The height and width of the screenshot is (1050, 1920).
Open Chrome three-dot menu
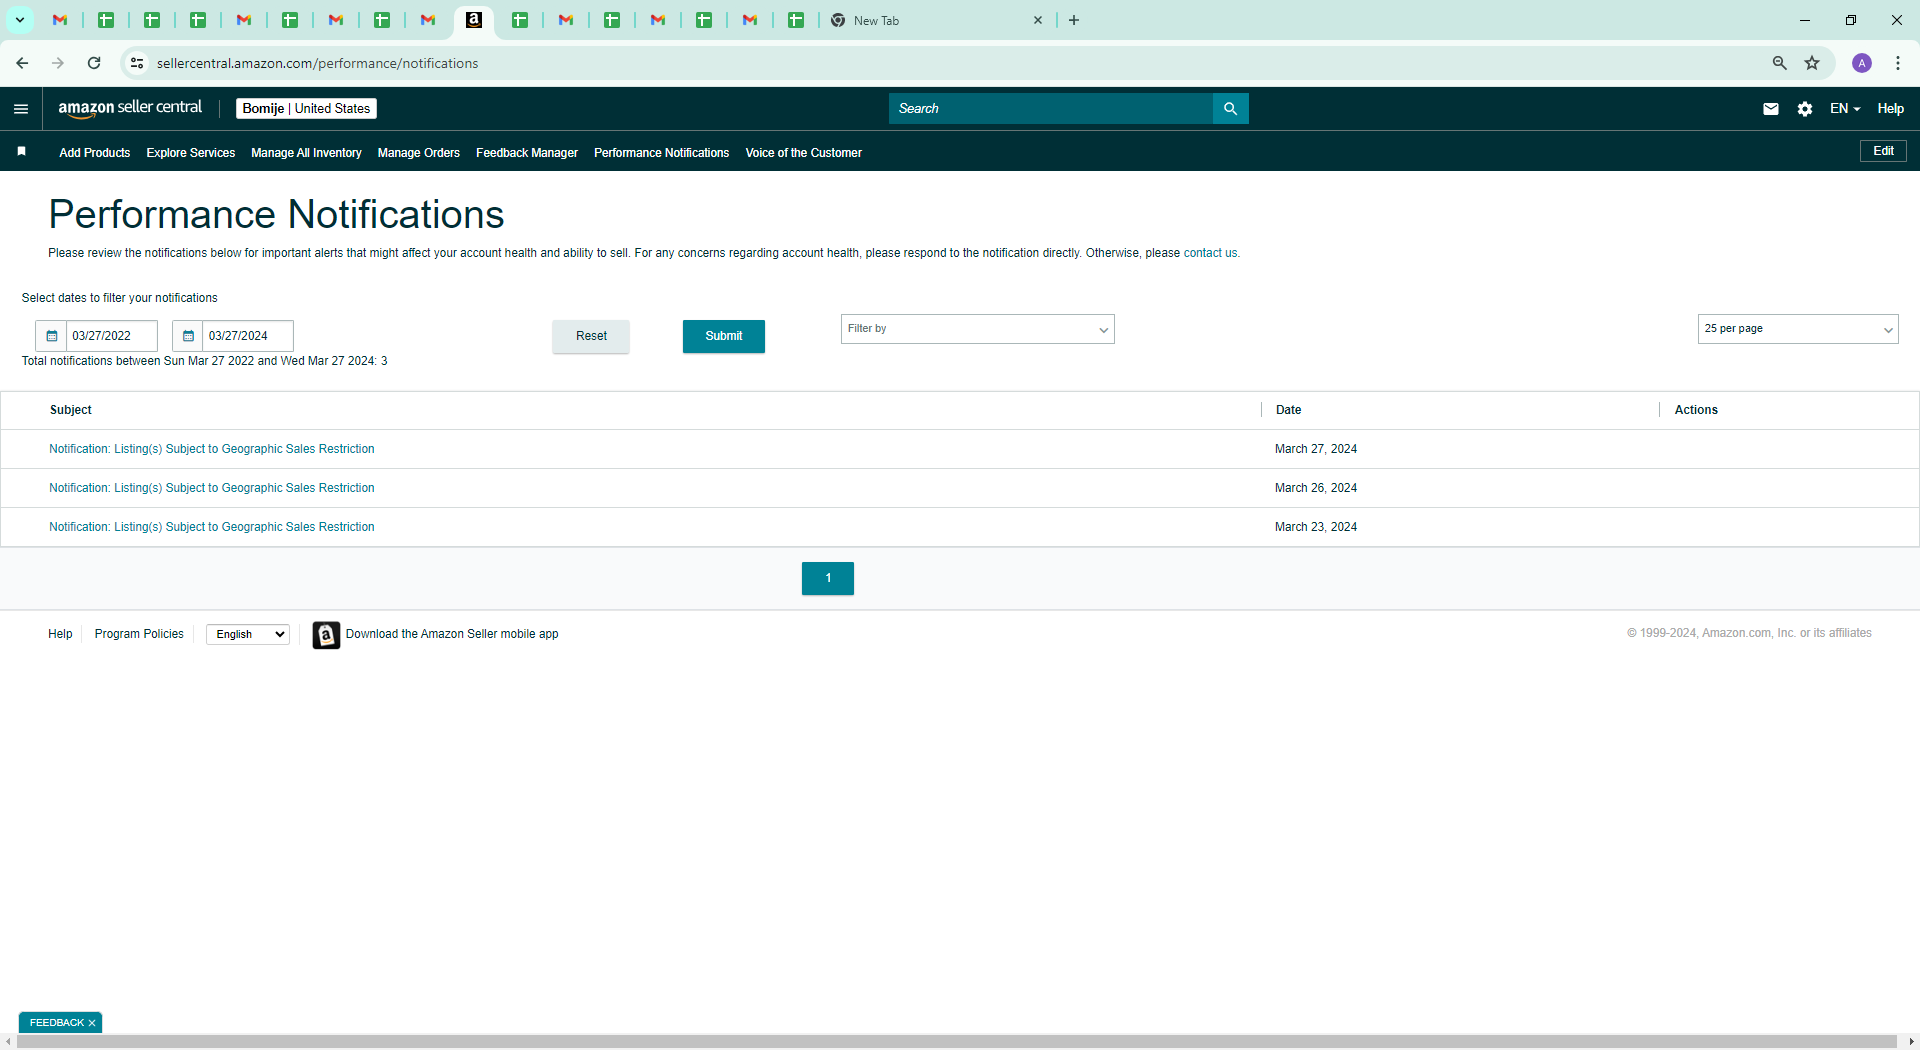[x=1898, y=63]
